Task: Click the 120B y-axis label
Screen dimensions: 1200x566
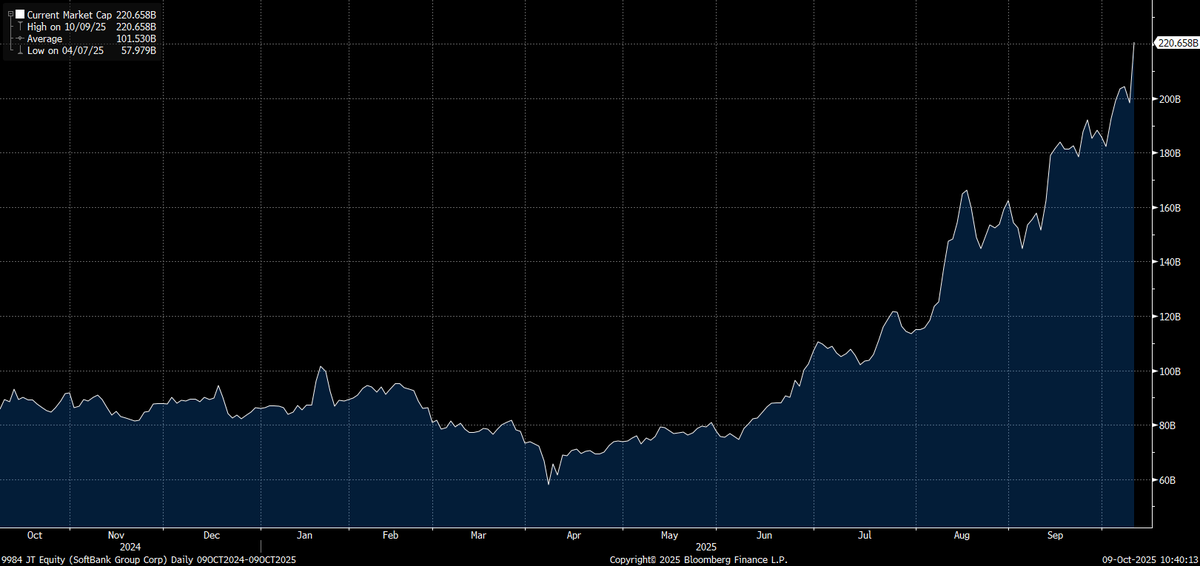Action: point(1171,317)
